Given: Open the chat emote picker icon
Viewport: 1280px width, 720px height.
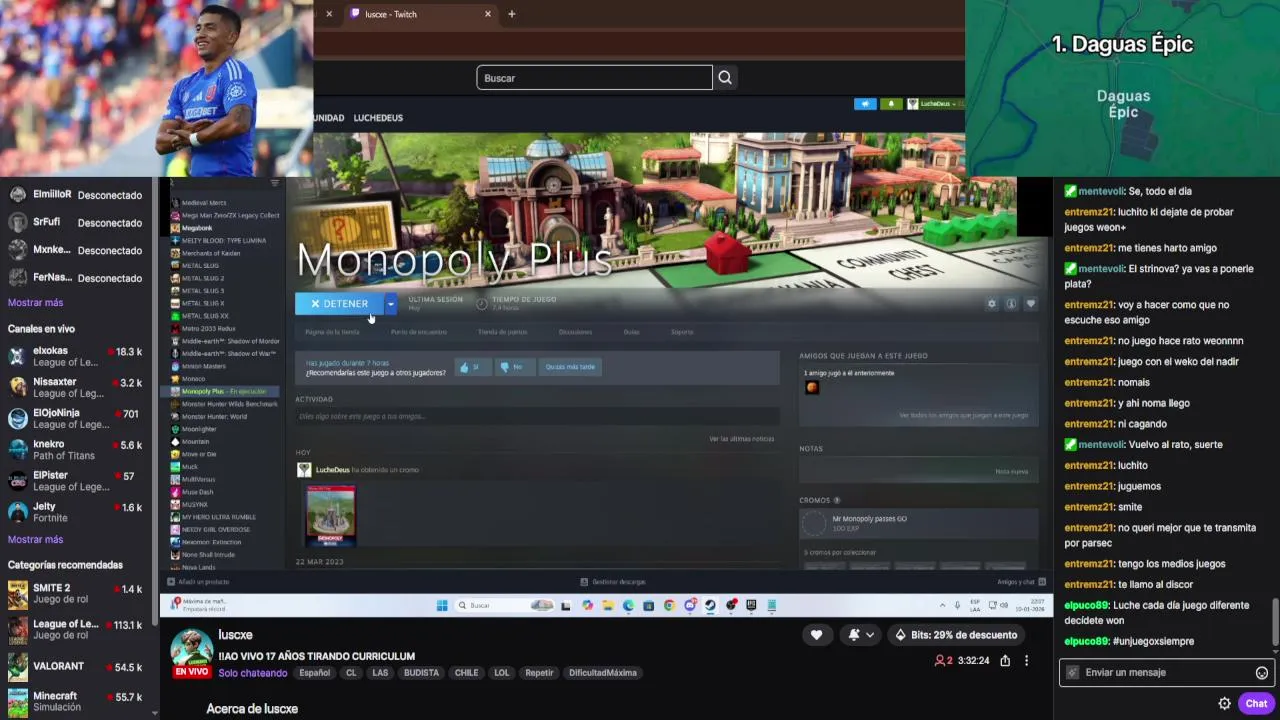Looking at the screenshot, I should click(x=1261, y=673).
